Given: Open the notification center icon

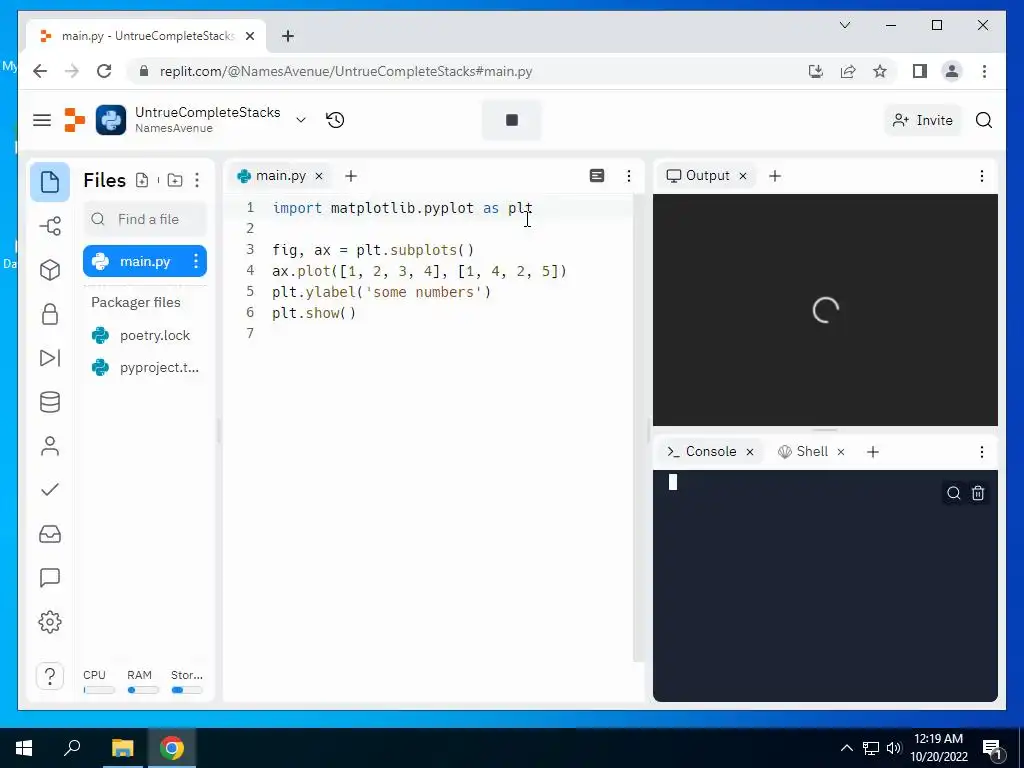Looking at the screenshot, I should click(x=991, y=748).
